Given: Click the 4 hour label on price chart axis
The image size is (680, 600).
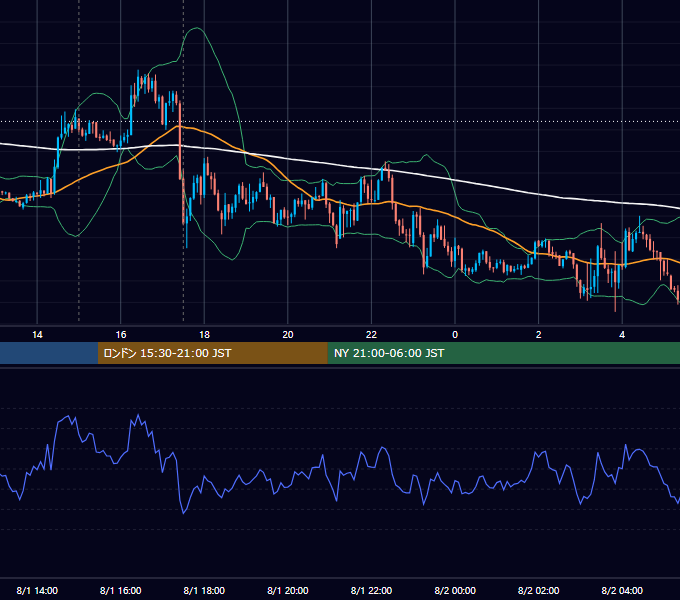Looking at the screenshot, I should pos(622,335).
